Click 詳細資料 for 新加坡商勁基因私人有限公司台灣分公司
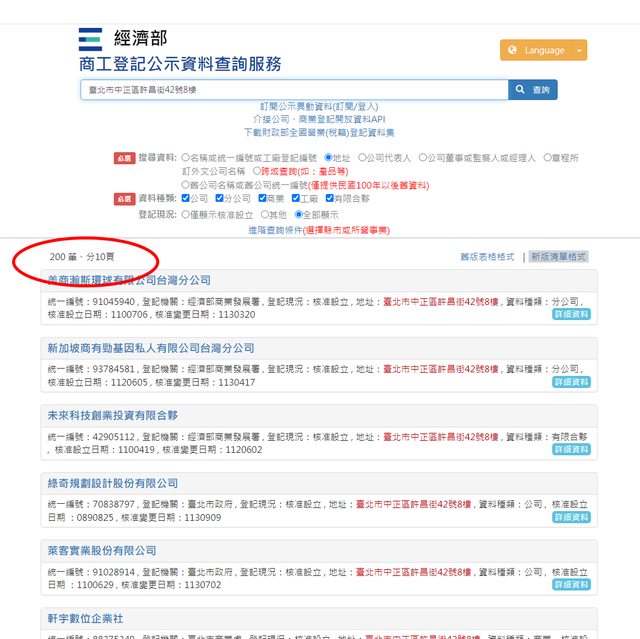 (571, 382)
